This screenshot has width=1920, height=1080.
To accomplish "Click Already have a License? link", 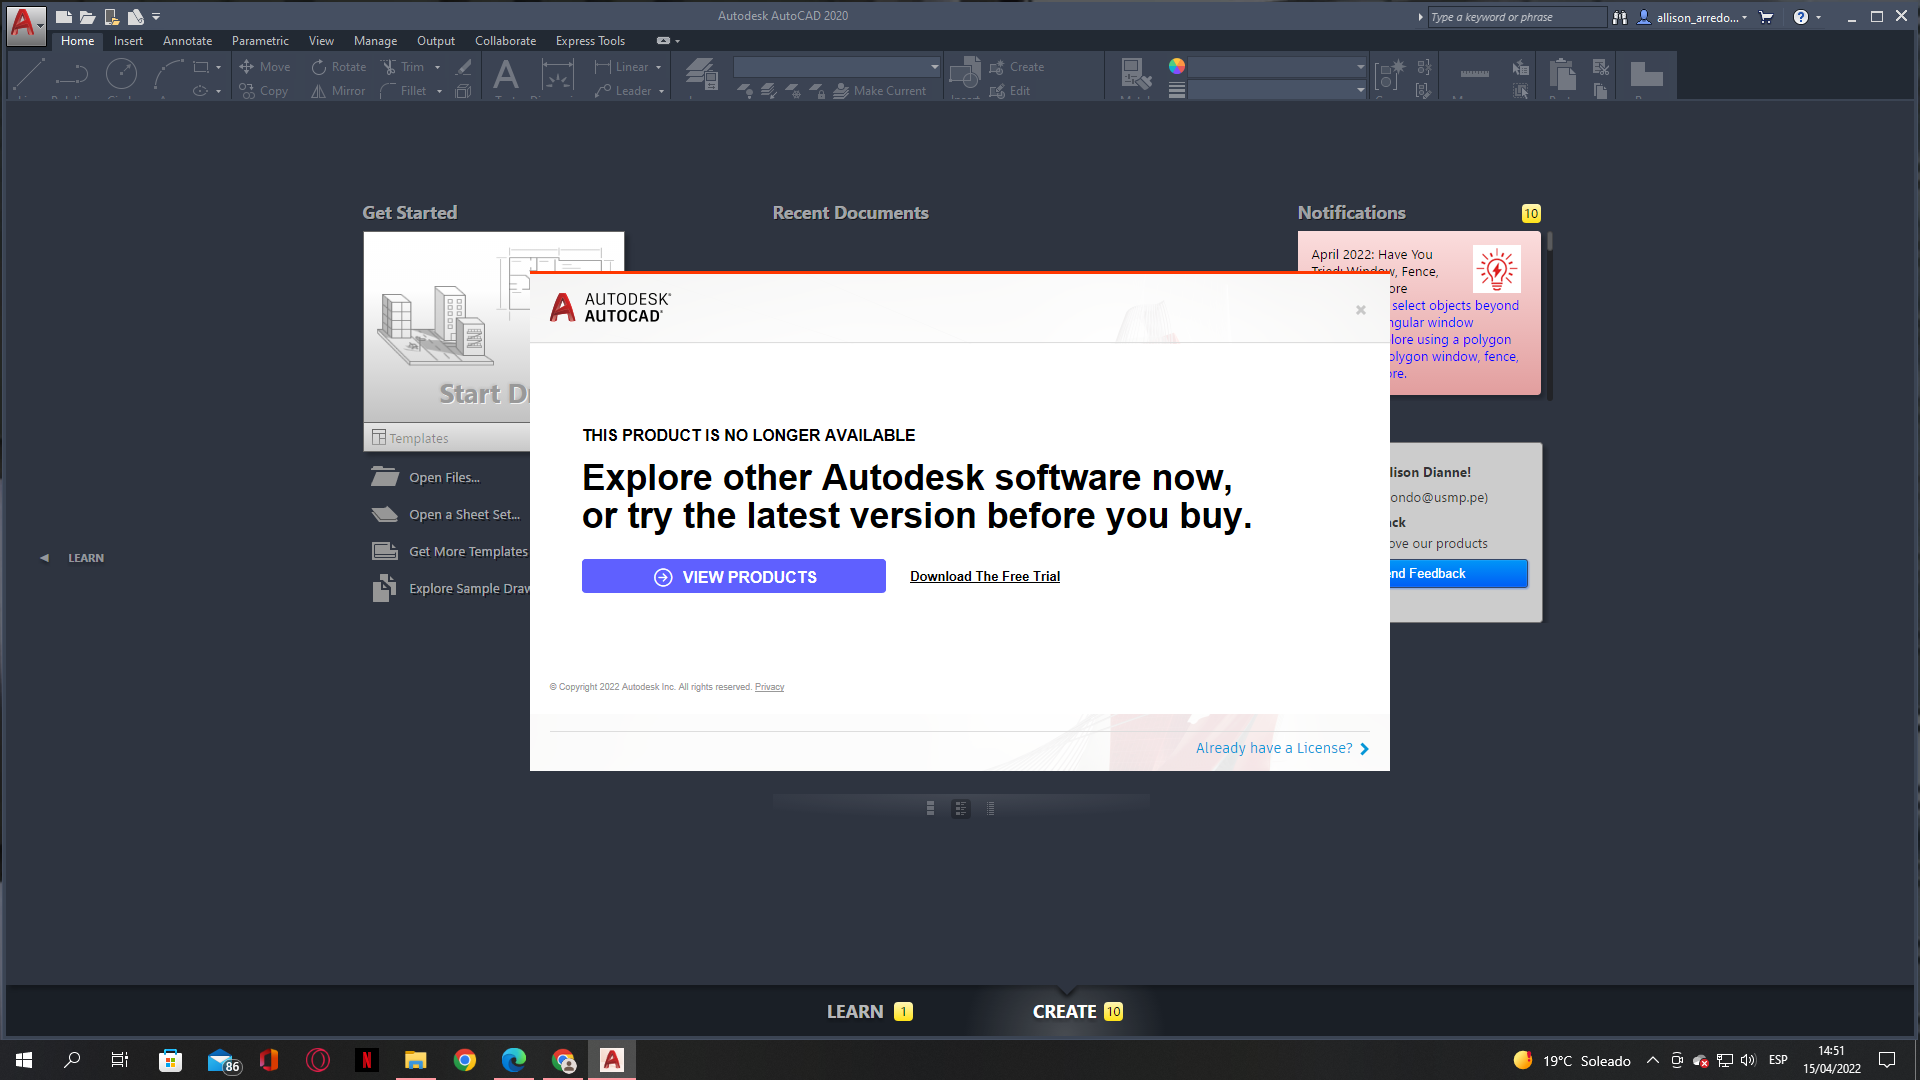I will pyautogui.click(x=1282, y=748).
